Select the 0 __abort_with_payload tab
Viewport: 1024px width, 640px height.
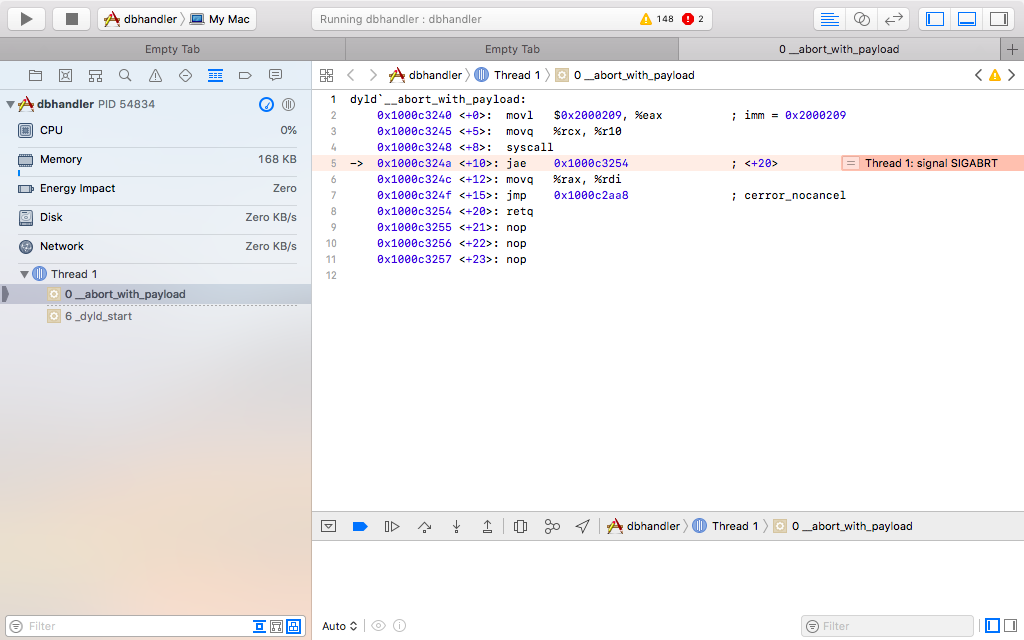pyautogui.click(x=838, y=49)
